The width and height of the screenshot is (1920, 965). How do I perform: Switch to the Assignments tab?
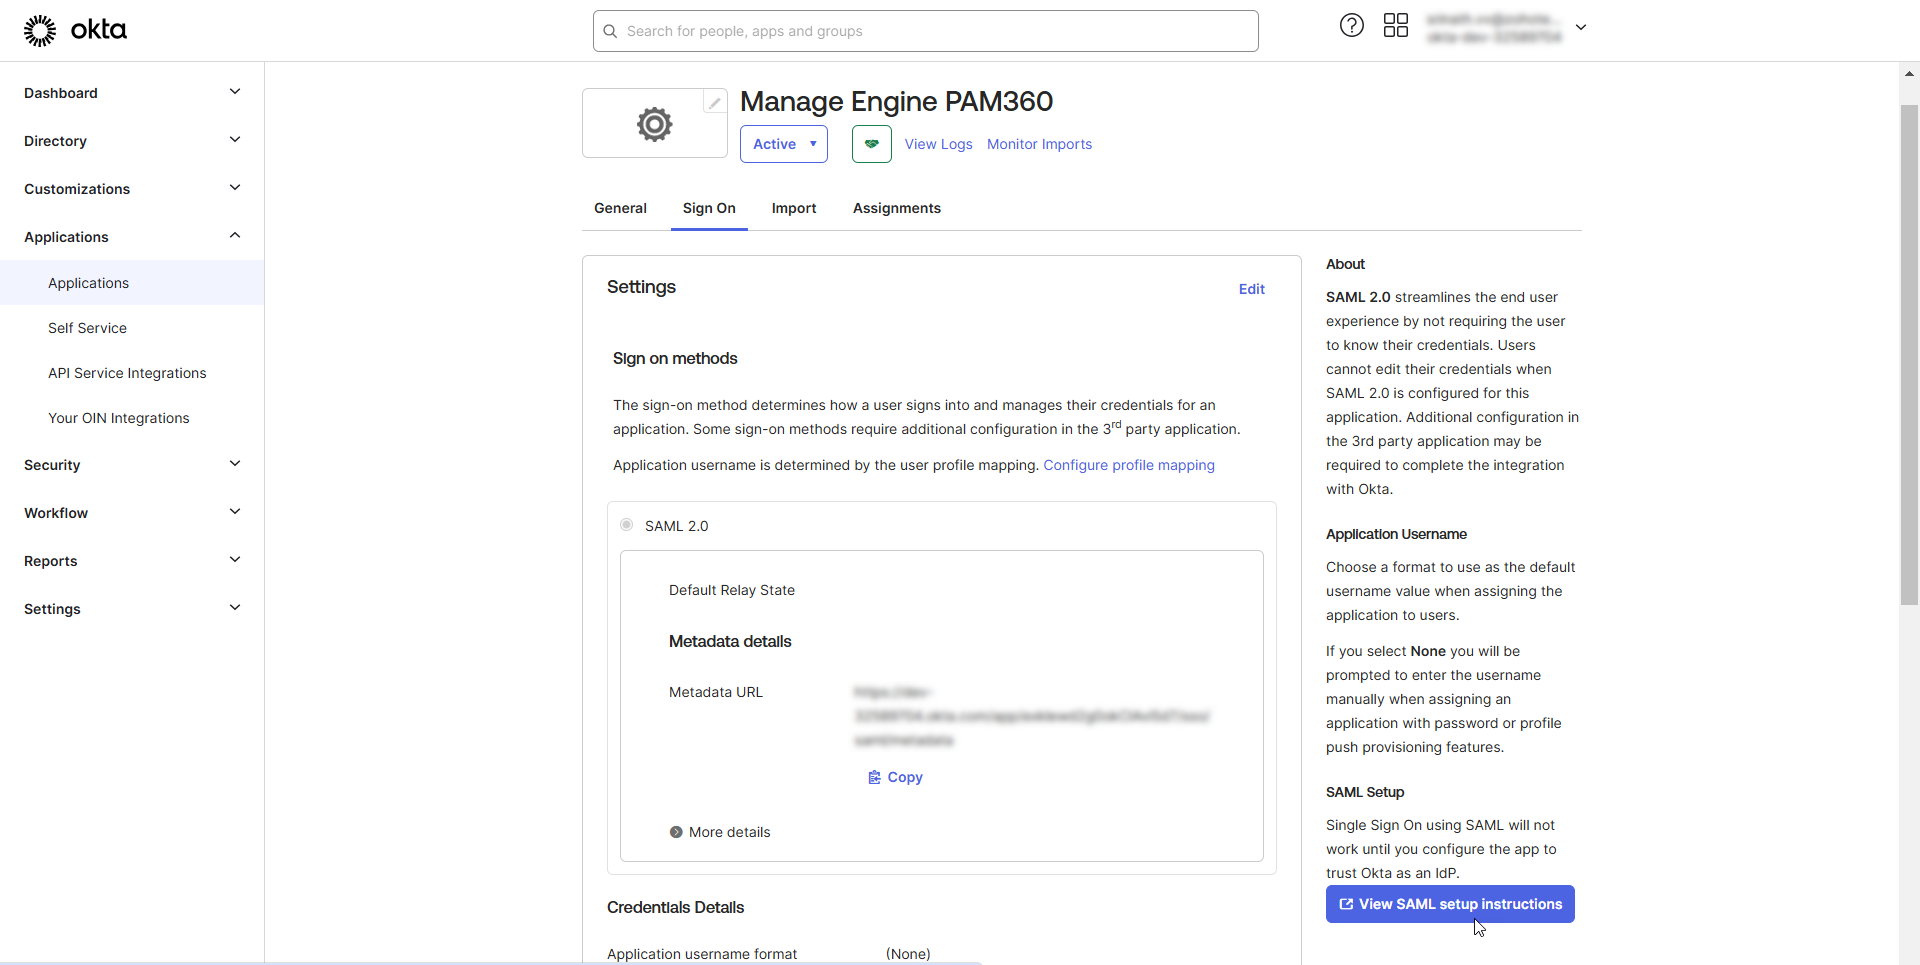[896, 208]
